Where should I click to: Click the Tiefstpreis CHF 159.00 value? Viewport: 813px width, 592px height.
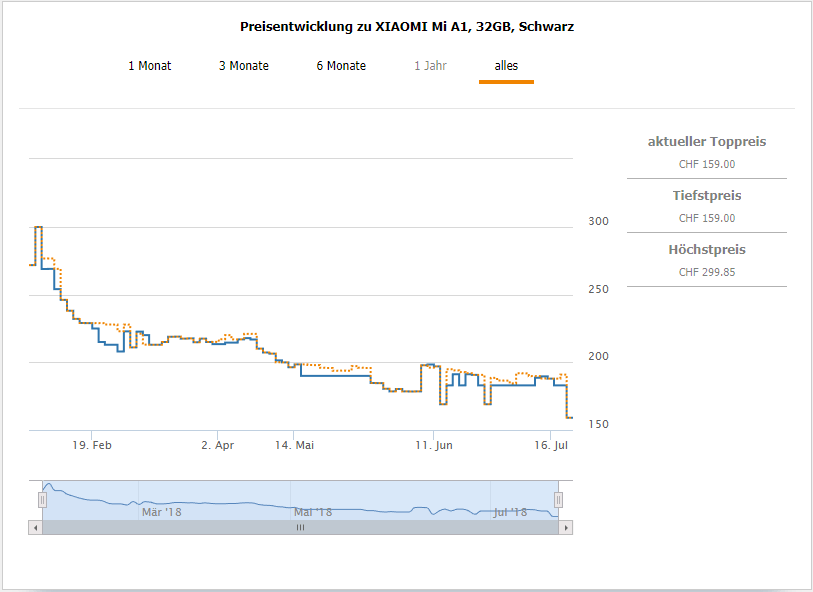(707, 218)
